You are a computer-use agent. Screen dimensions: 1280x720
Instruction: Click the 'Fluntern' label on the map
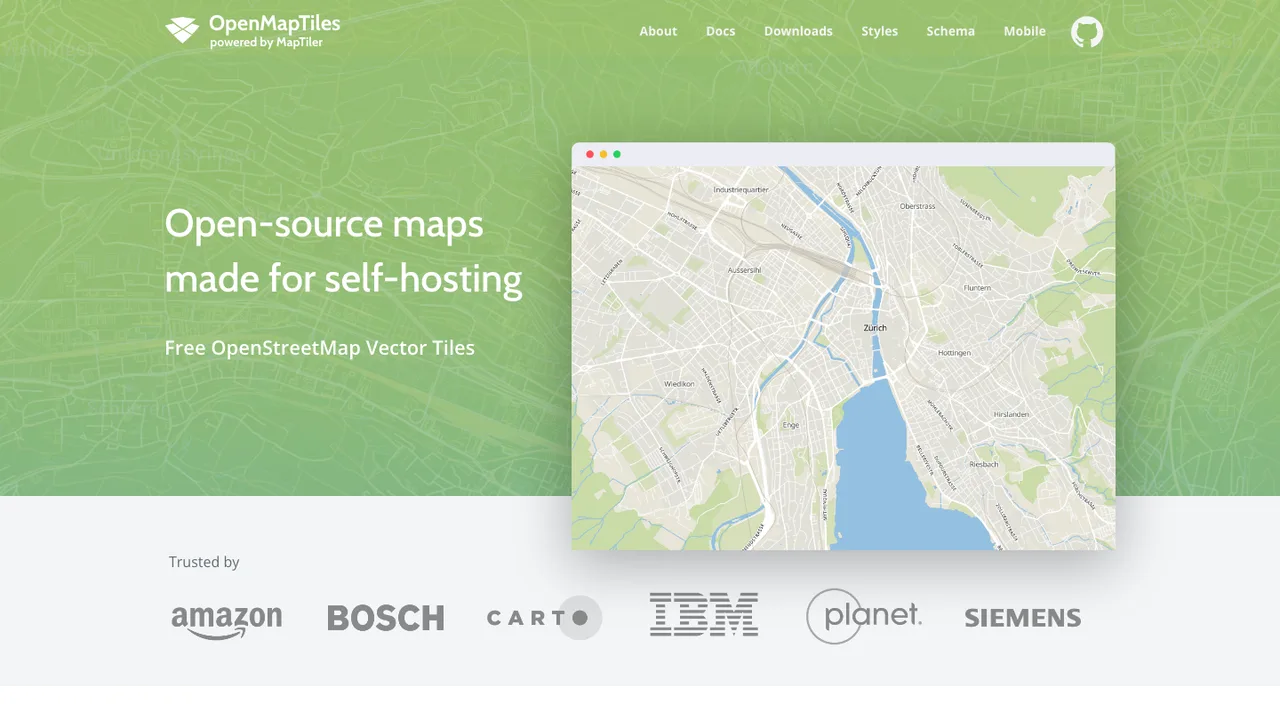[x=977, y=288]
